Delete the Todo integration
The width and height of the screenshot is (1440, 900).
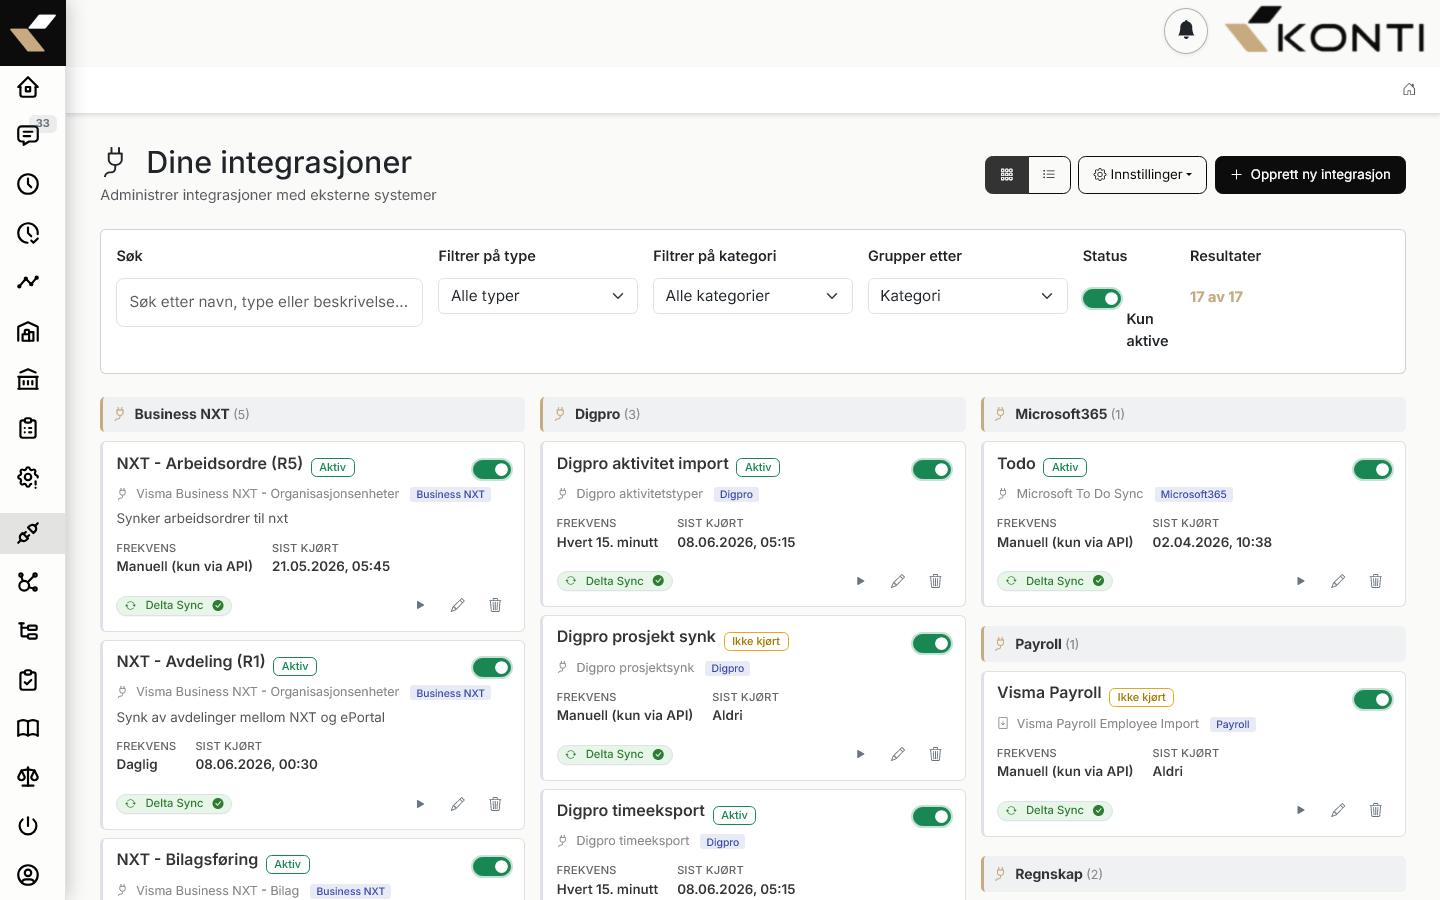tap(1375, 581)
